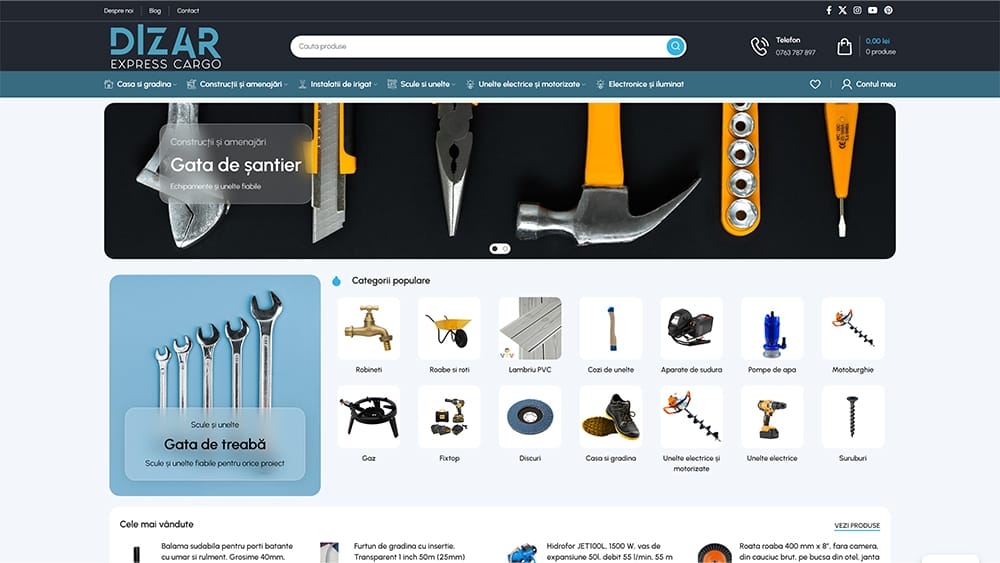Click the Cauta produse search field

(x=478, y=46)
